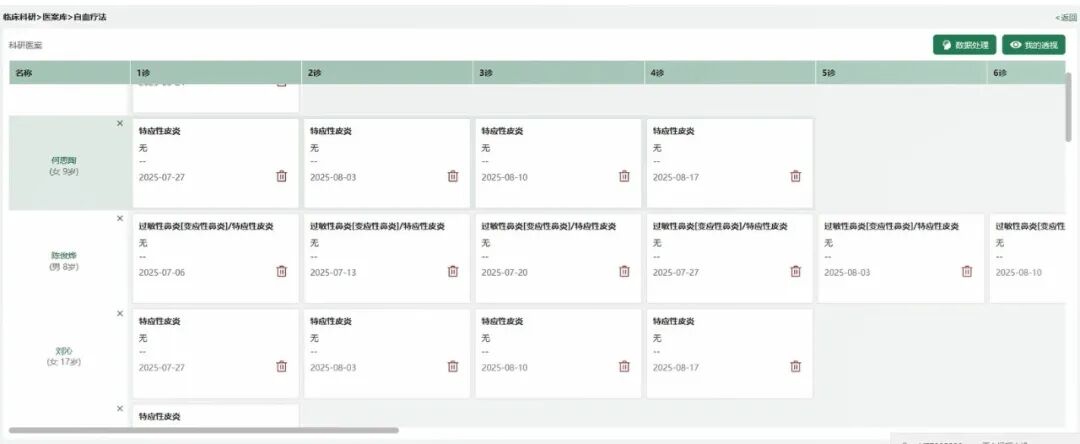Open the 2025-07-06 visit card
Image resolution: width=1080 pixels, height=444 pixels.
[216, 258]
